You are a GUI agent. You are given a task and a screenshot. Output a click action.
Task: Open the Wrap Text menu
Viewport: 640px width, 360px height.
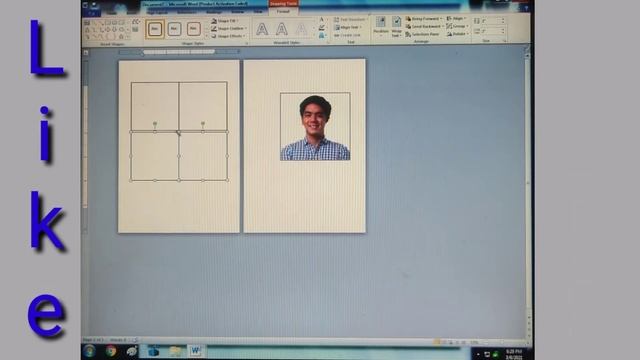tap(396, 27)
